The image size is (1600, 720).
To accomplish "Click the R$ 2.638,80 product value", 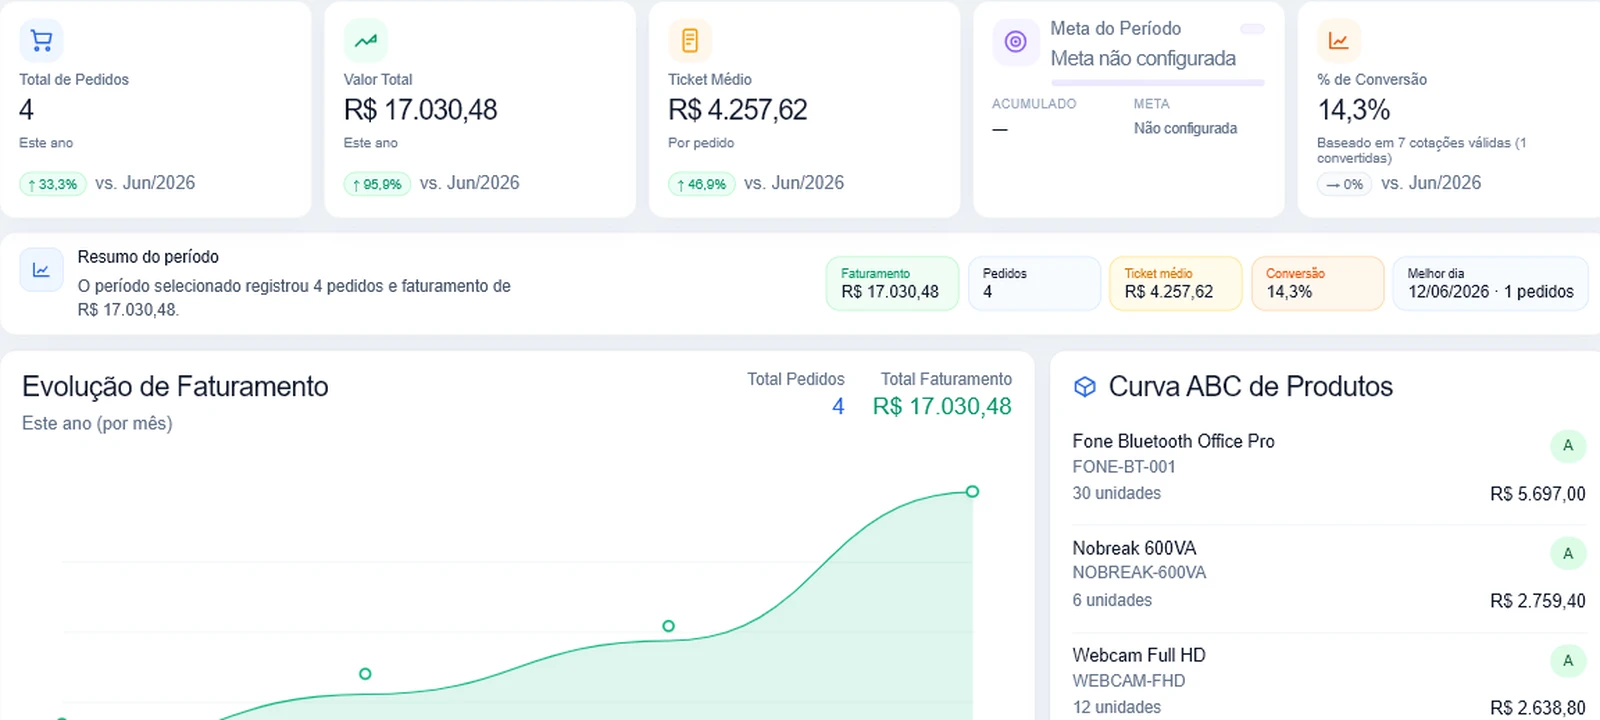I will click(1537, 708).
